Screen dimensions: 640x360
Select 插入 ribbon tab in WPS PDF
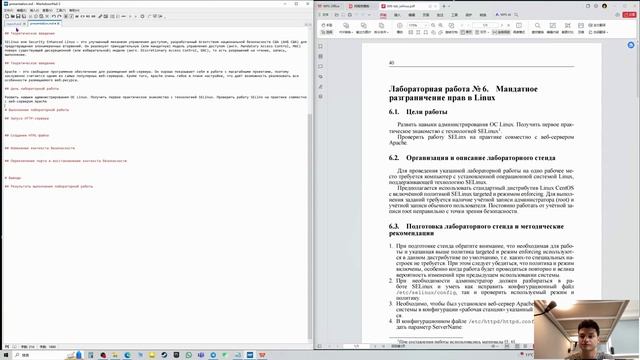(397, 15)
